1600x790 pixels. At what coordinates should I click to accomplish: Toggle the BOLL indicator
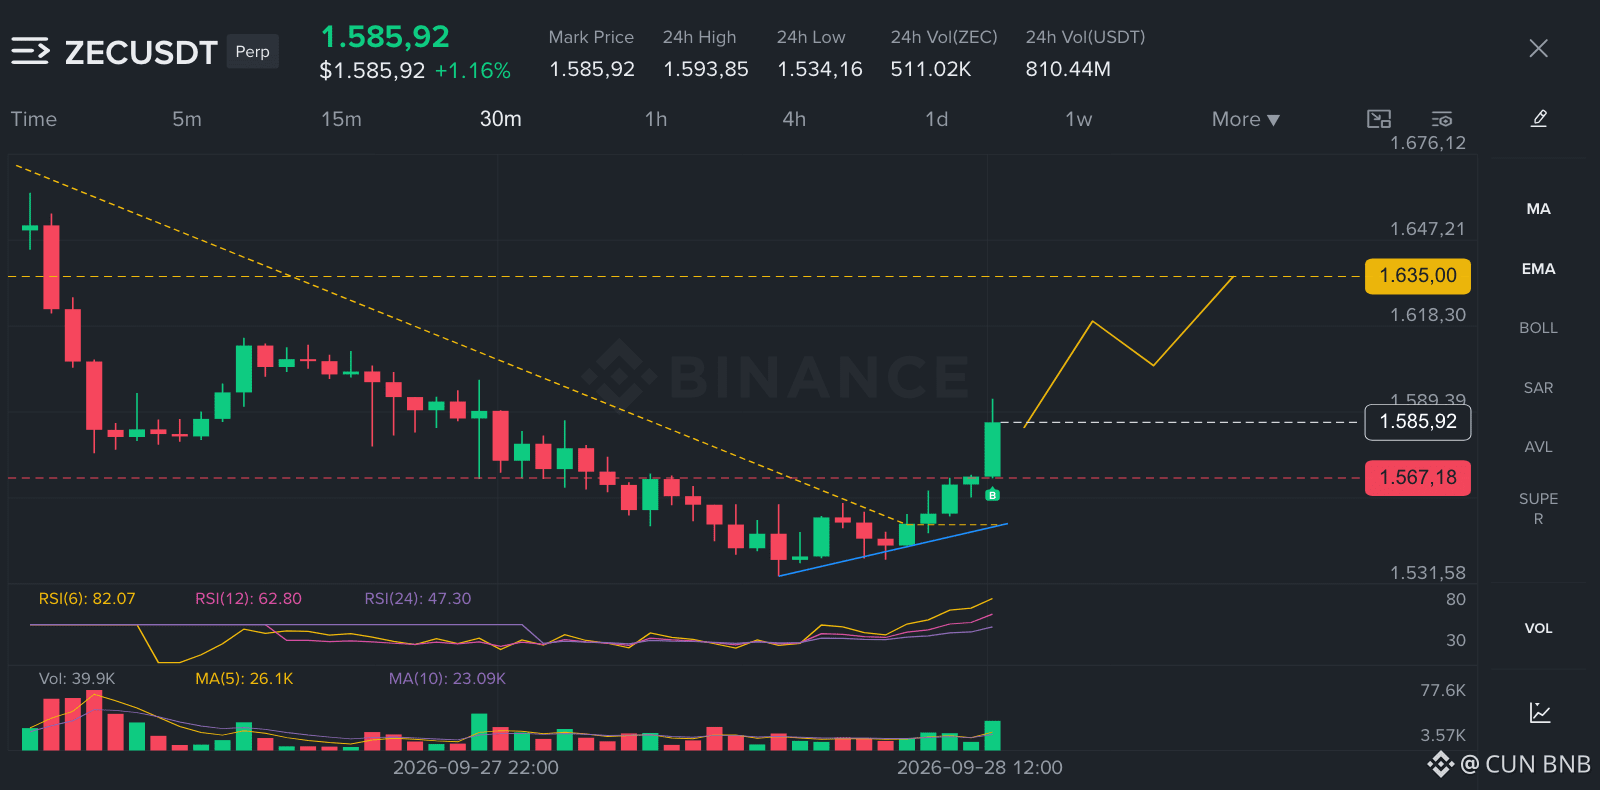(x=1538, y=328)
